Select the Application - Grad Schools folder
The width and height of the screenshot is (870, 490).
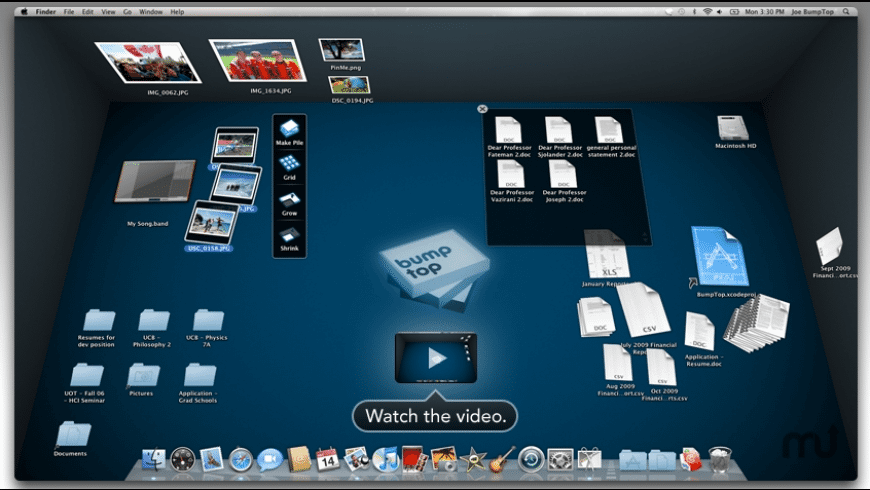200,375
